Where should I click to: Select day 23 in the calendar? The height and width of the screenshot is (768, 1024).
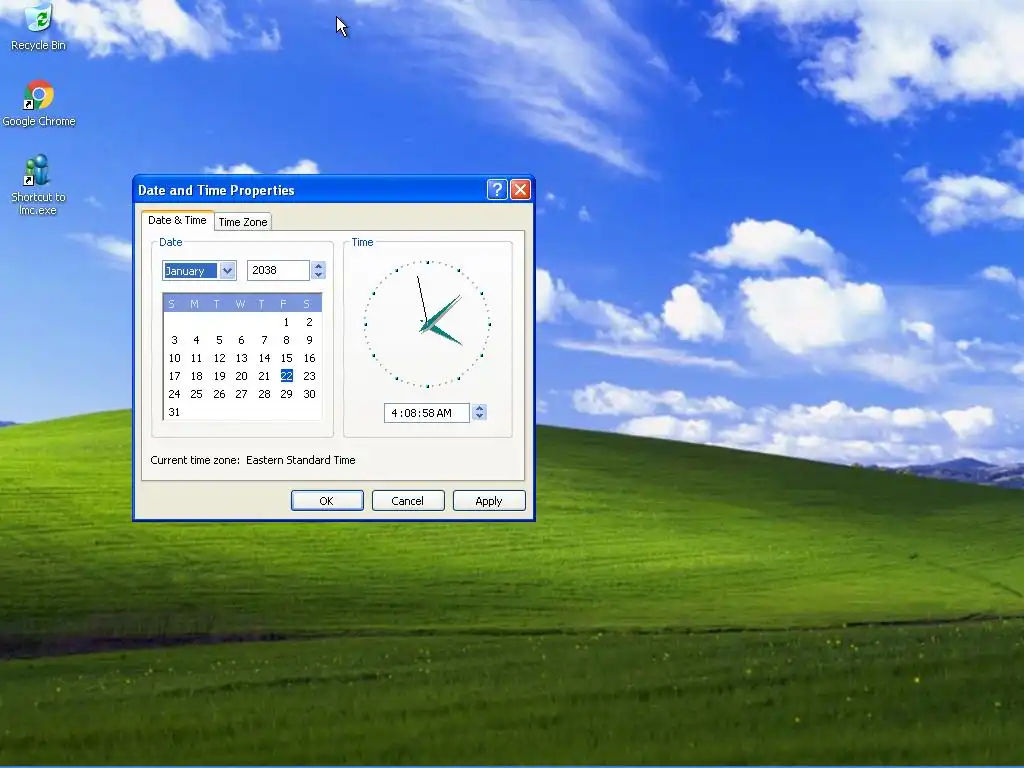310,376
